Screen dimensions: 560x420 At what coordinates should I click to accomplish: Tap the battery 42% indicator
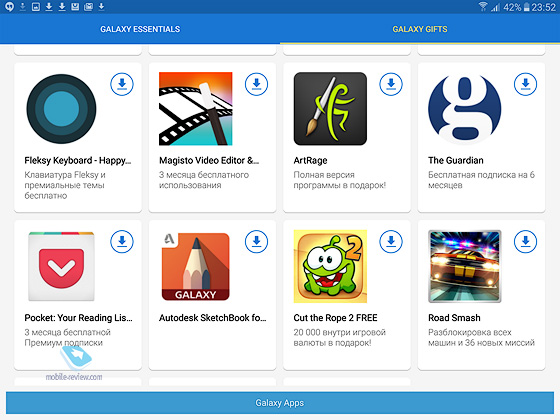click(516, 7)
